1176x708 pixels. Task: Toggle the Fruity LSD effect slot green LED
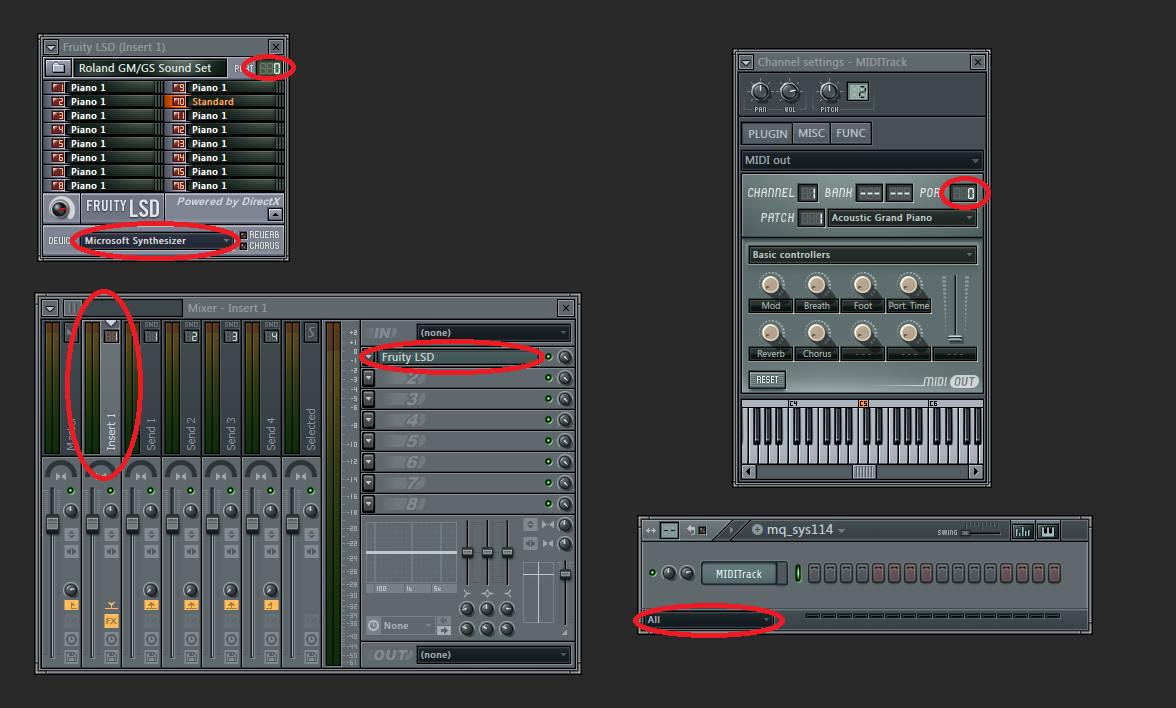[548, 357]
